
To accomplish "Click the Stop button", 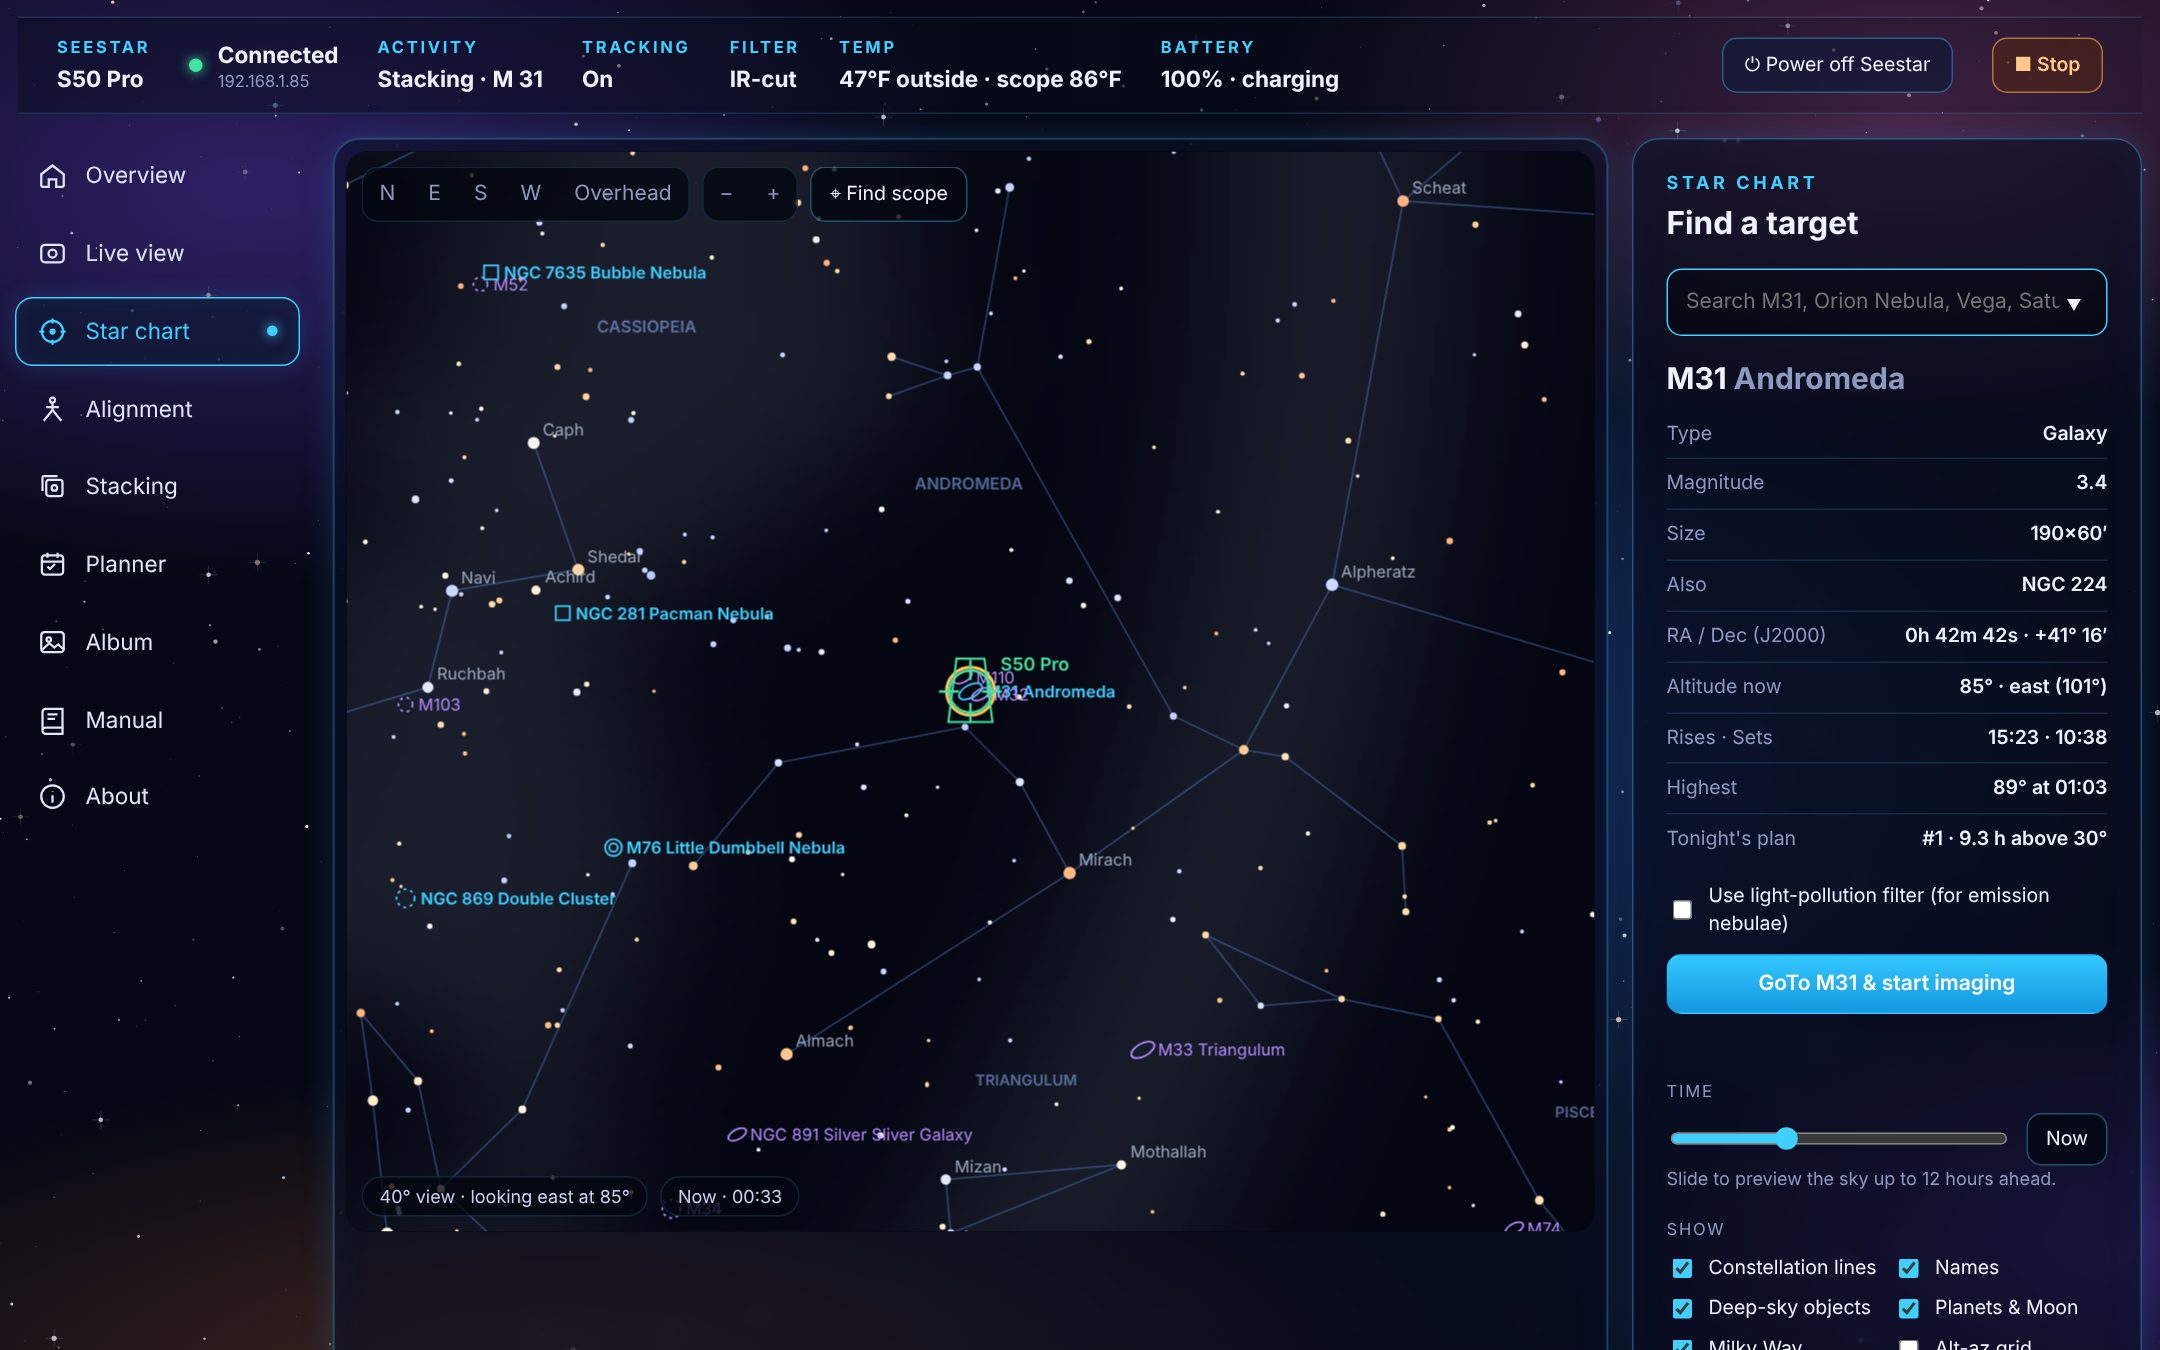I will coord(2046,65).
